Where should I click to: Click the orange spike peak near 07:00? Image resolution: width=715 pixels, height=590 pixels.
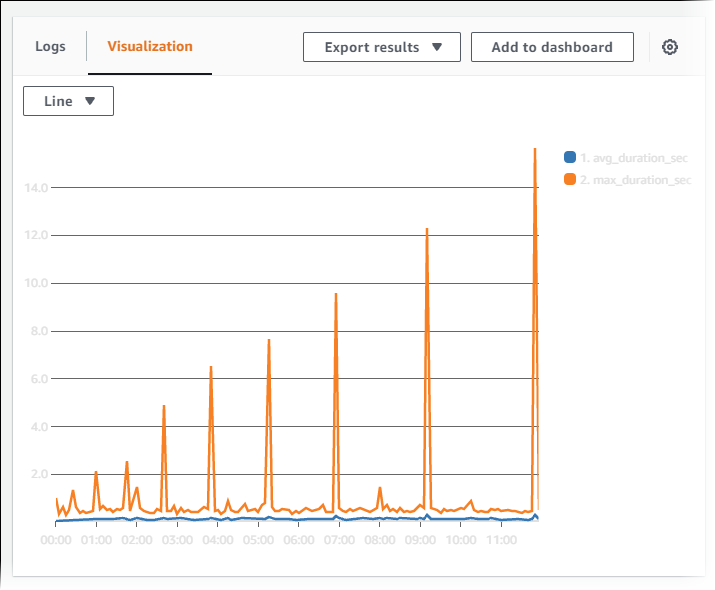(x=336, y=295)
